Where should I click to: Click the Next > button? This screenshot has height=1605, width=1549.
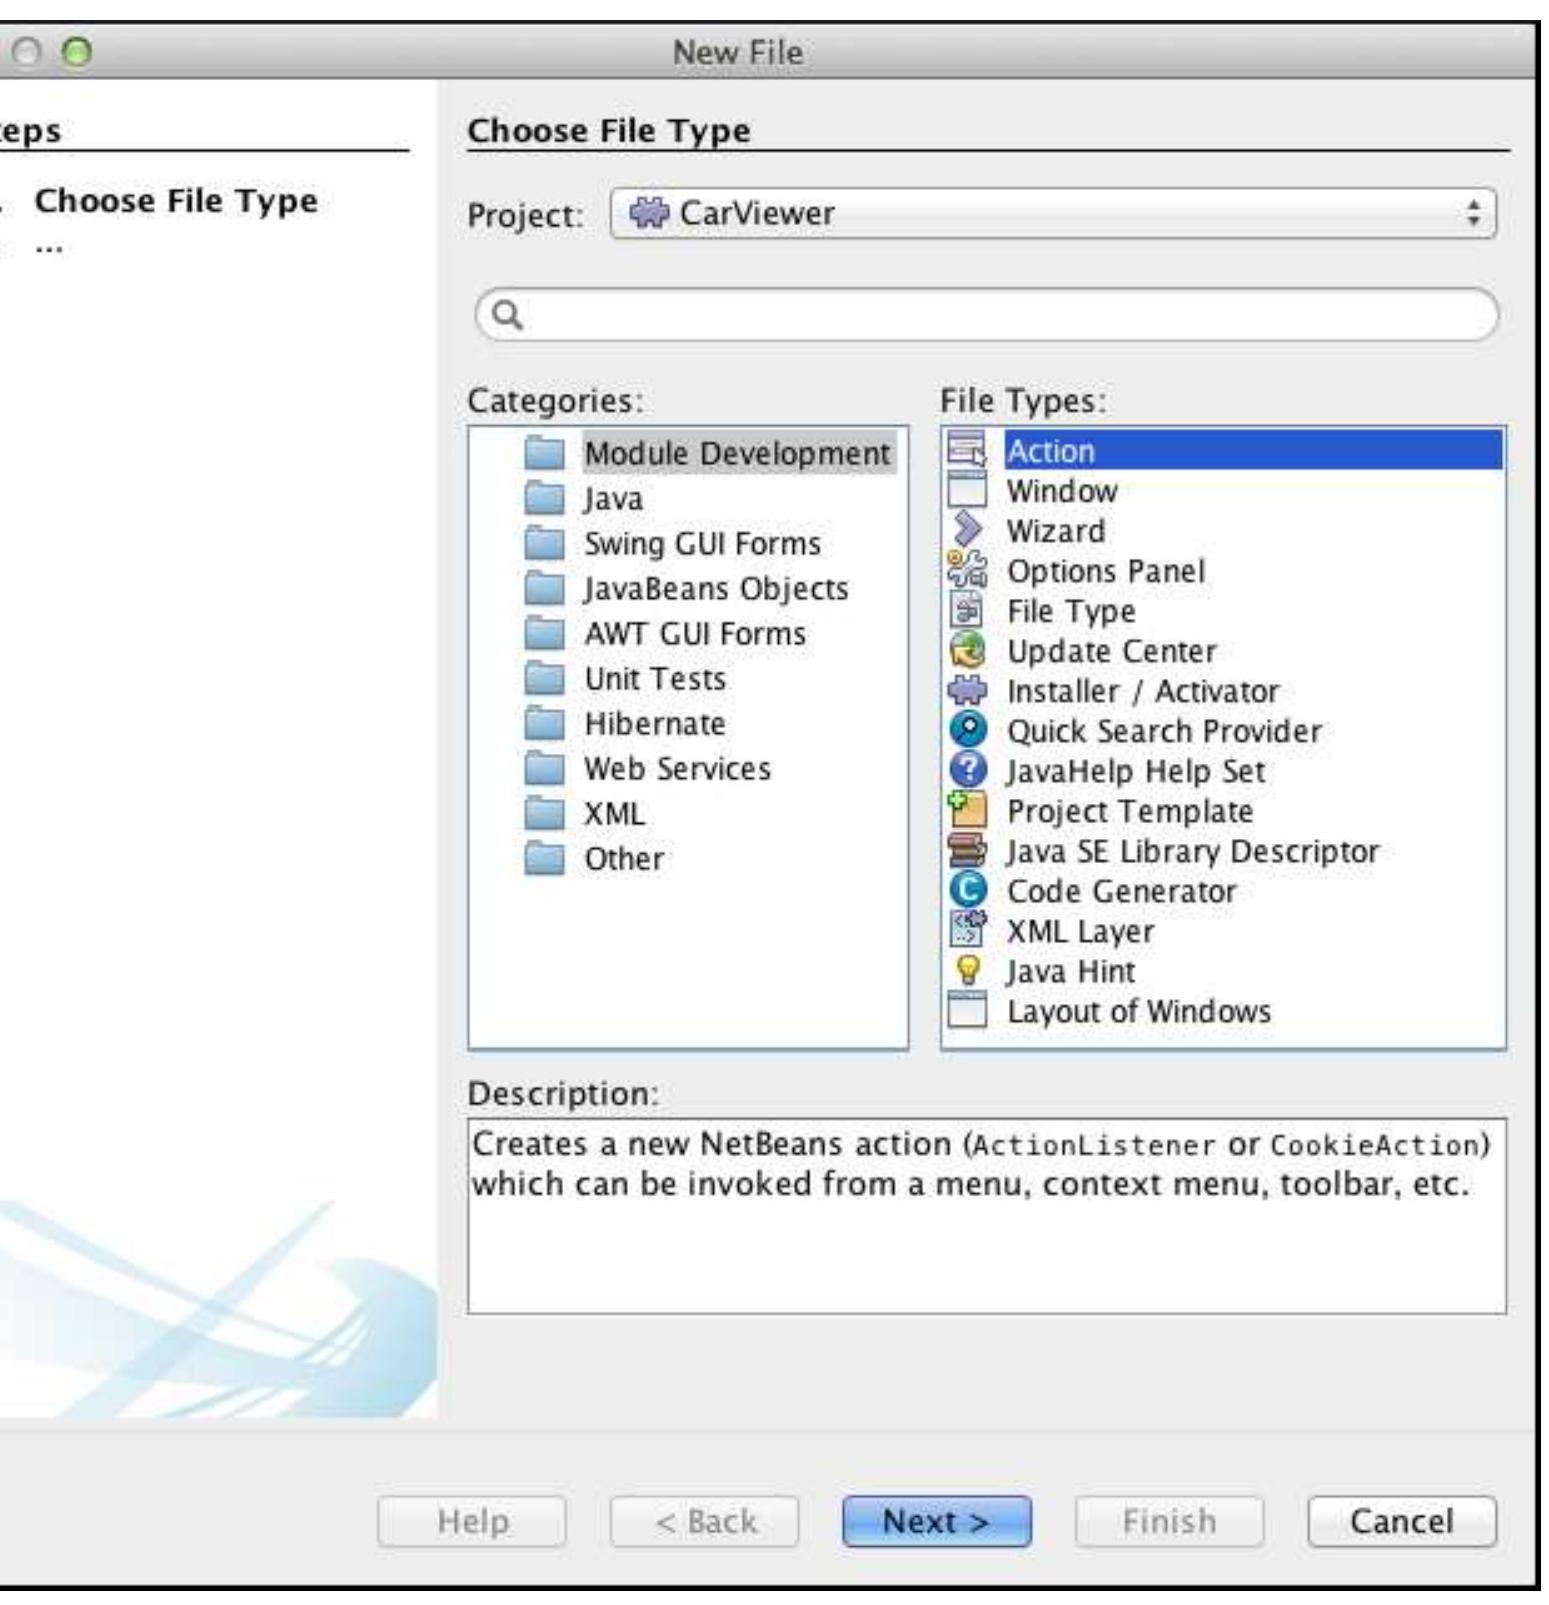point(937,1521)
